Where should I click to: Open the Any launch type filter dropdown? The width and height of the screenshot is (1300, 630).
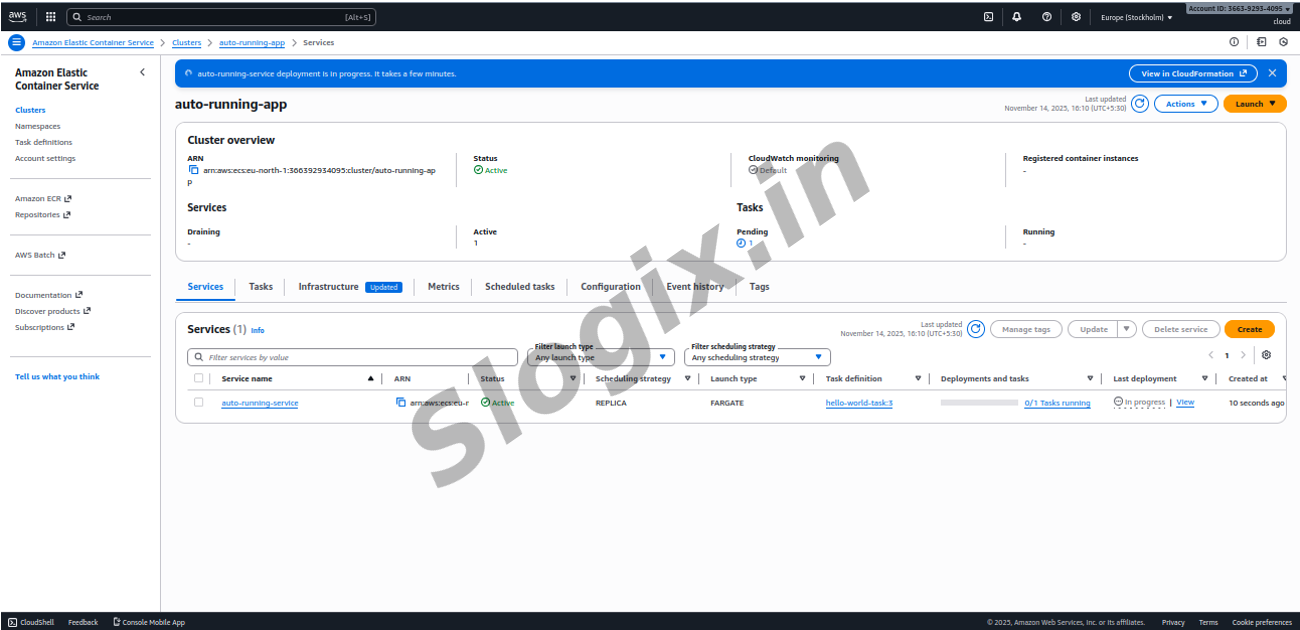[600, 357]
